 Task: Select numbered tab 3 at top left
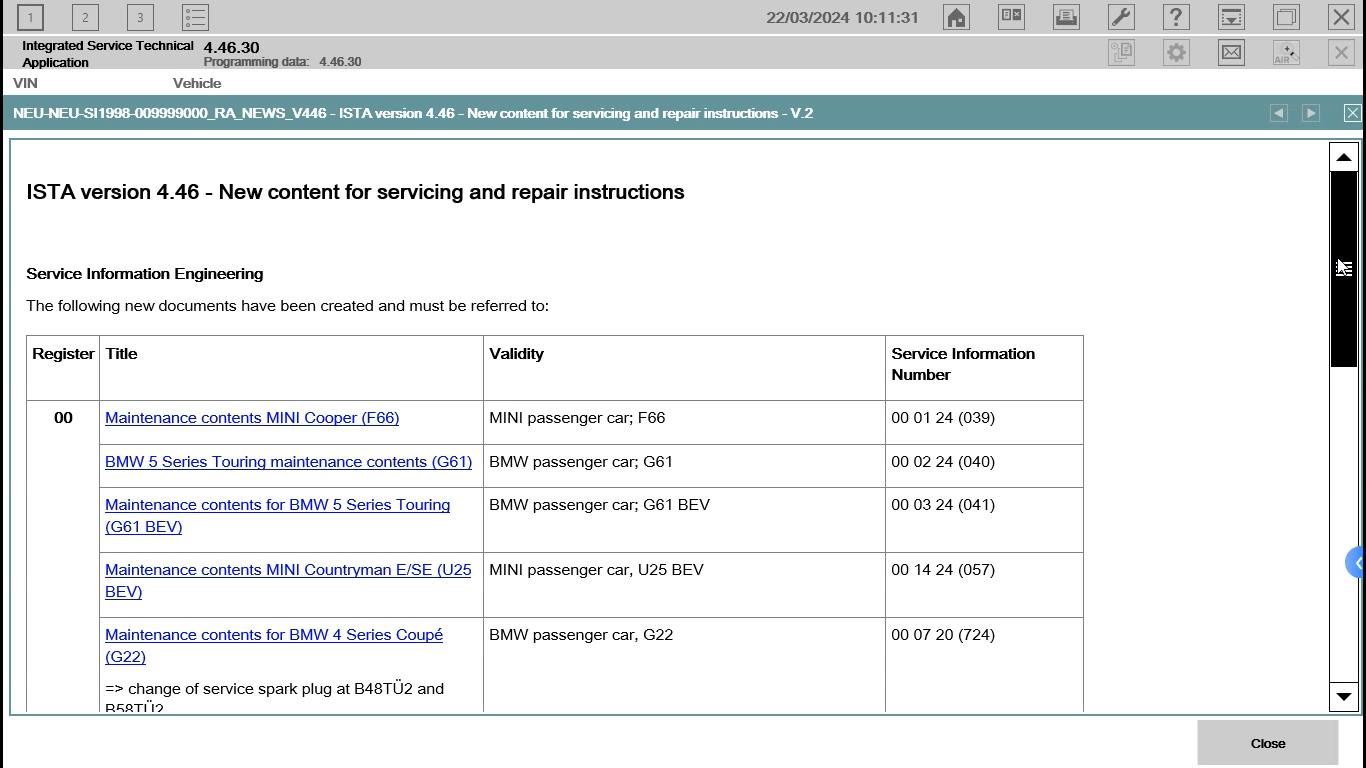(x=140, y=17)
